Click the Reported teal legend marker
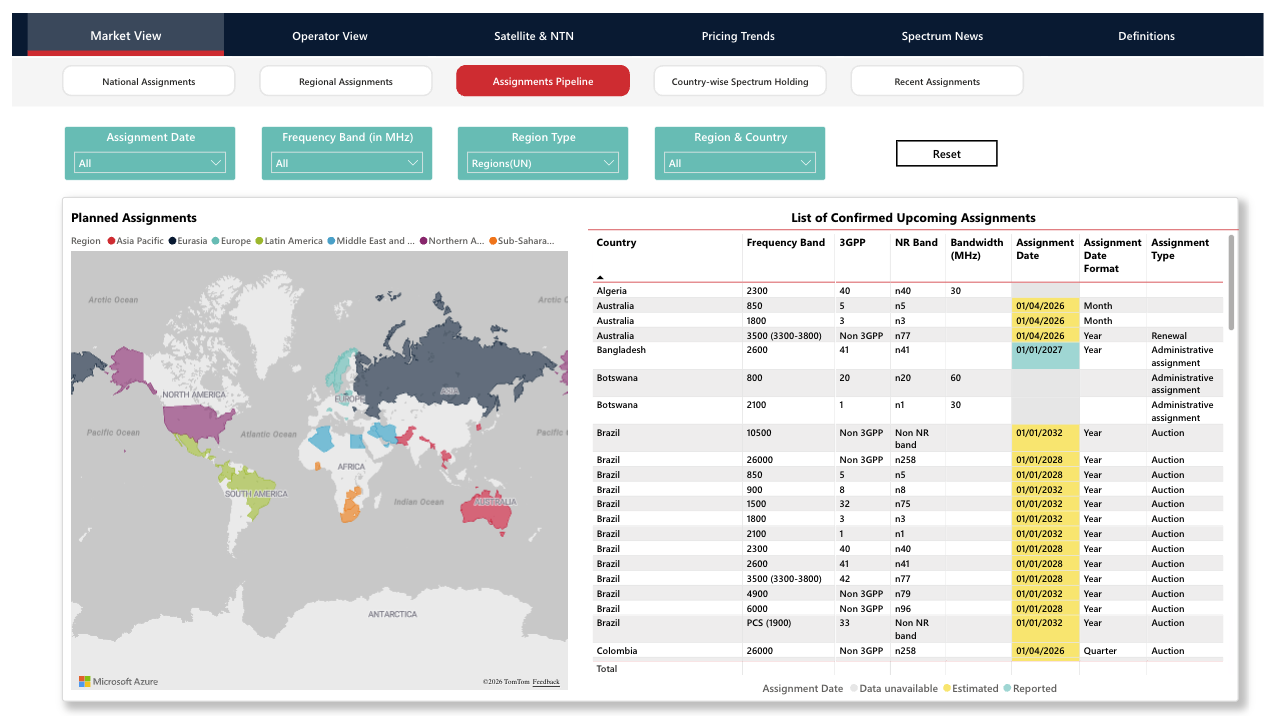Screen dimensions: 1272x716 (1007, 688)
